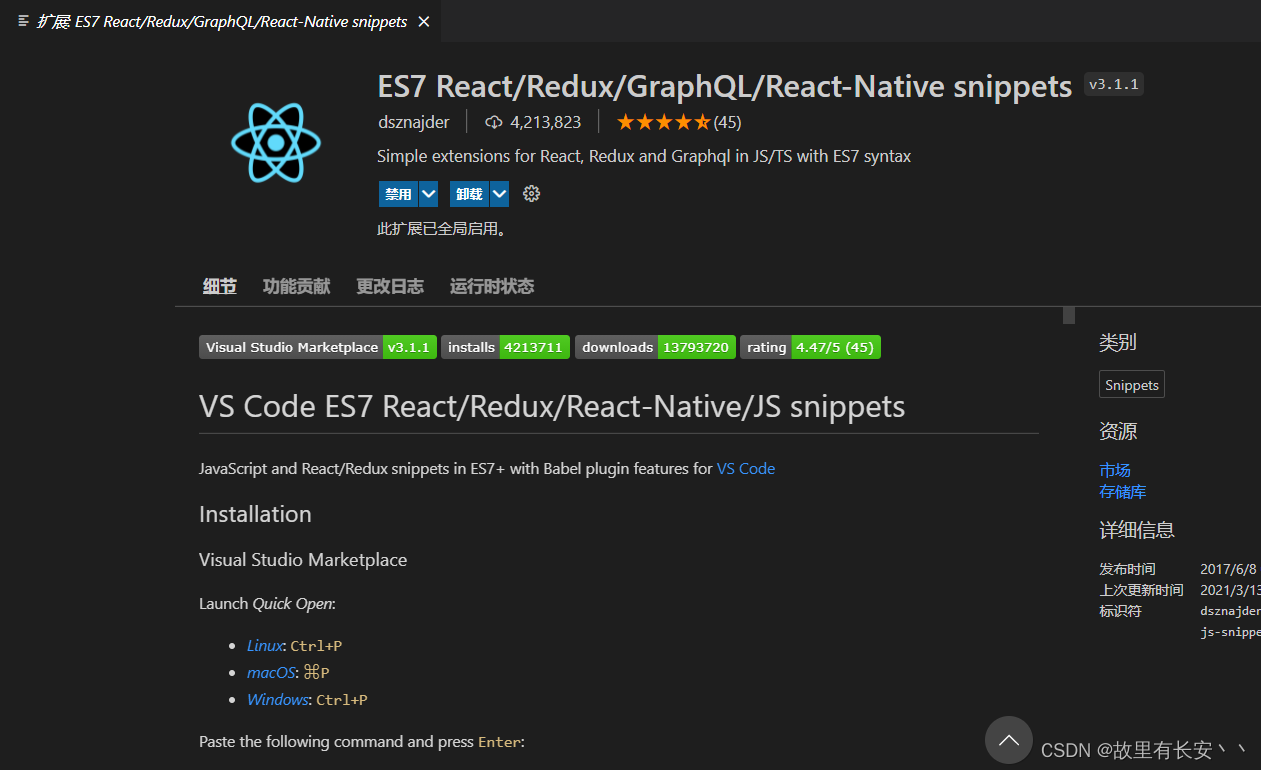The width and height of the screenshot is (1261, 770).
Task: Click the rating 4.47/5 badge
Action: (810, 347)
